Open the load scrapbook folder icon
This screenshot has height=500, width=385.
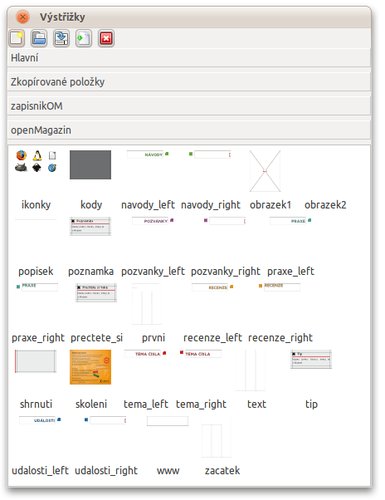tap(39, 38)
